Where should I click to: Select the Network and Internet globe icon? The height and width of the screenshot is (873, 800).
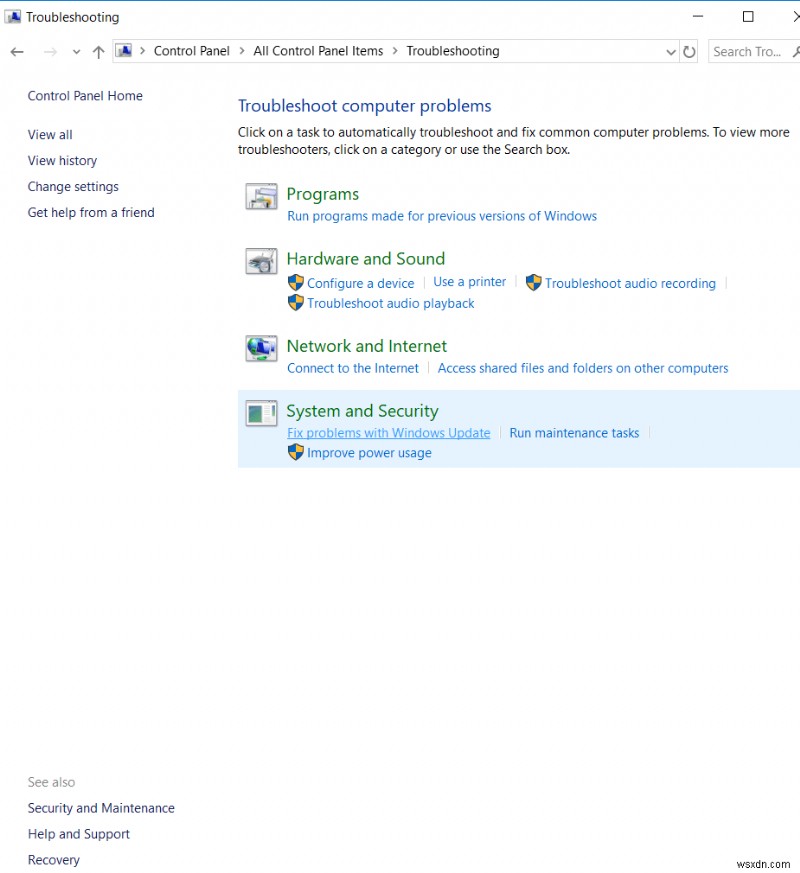pos(261,348)
